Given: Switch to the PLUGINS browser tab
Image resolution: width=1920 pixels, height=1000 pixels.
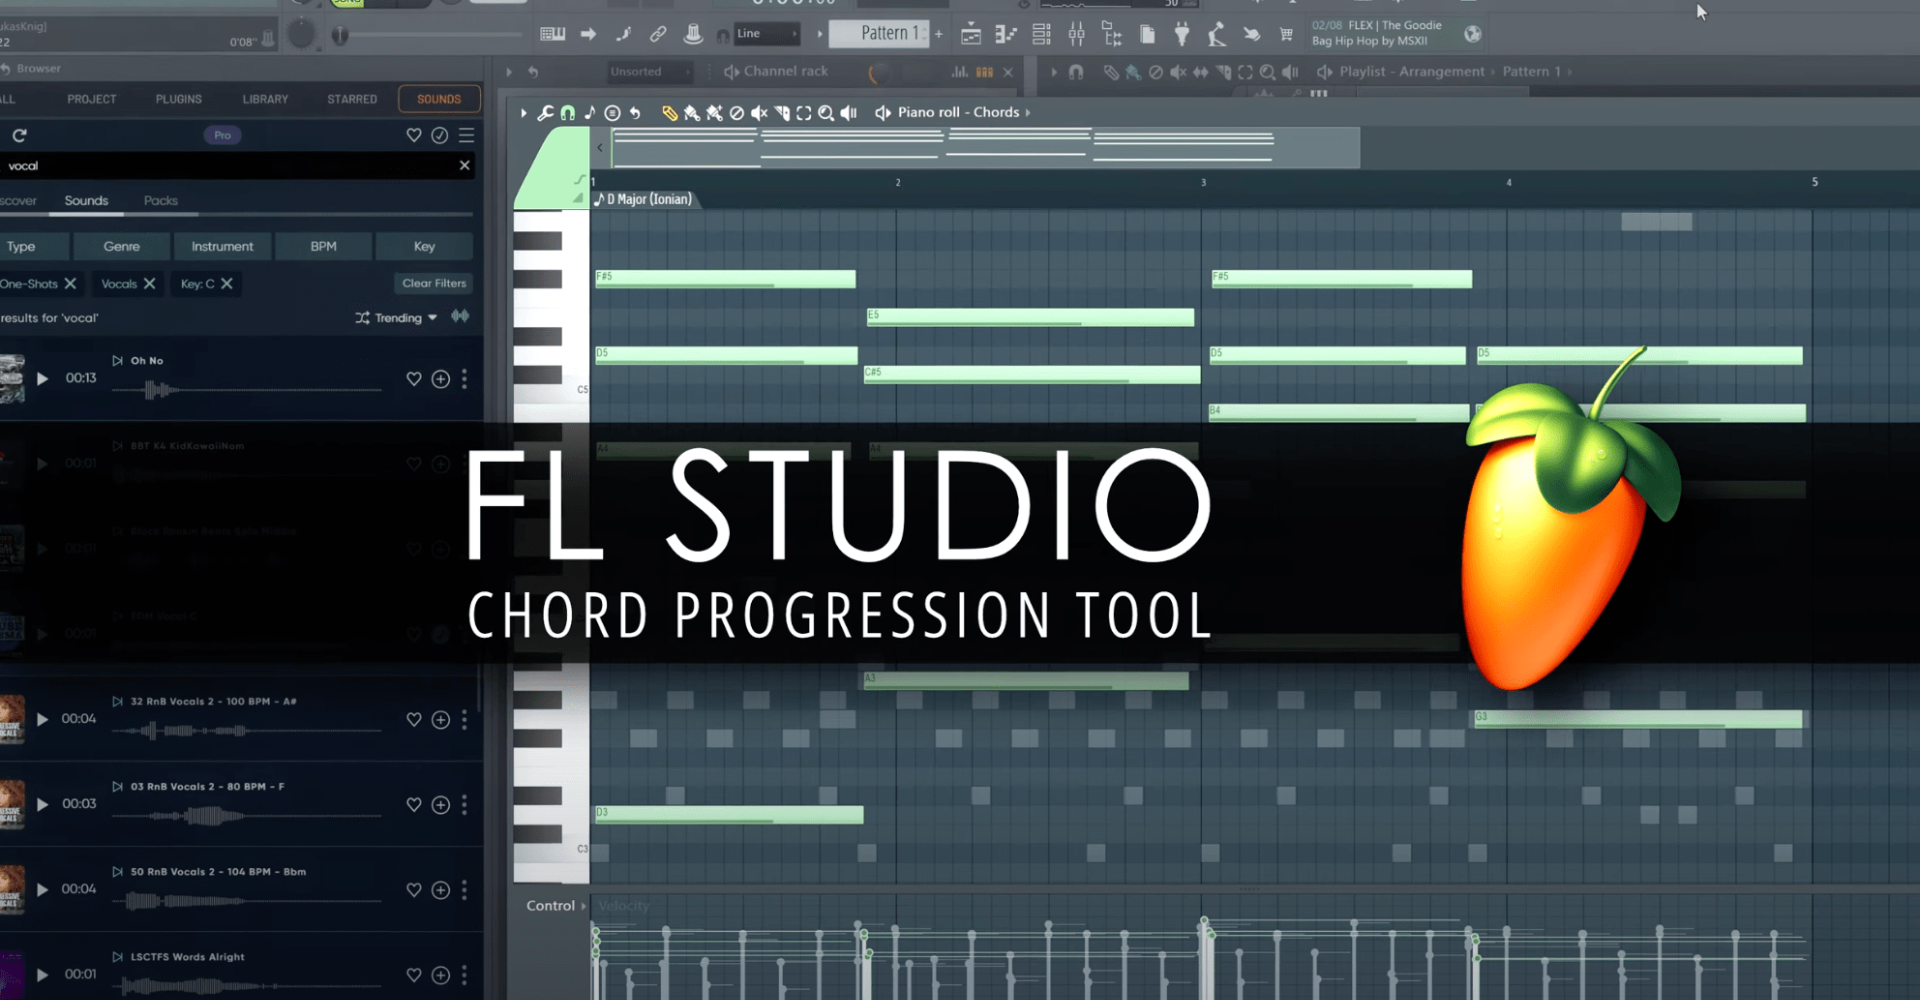Looking at the screenshot, I should (179, 99).
